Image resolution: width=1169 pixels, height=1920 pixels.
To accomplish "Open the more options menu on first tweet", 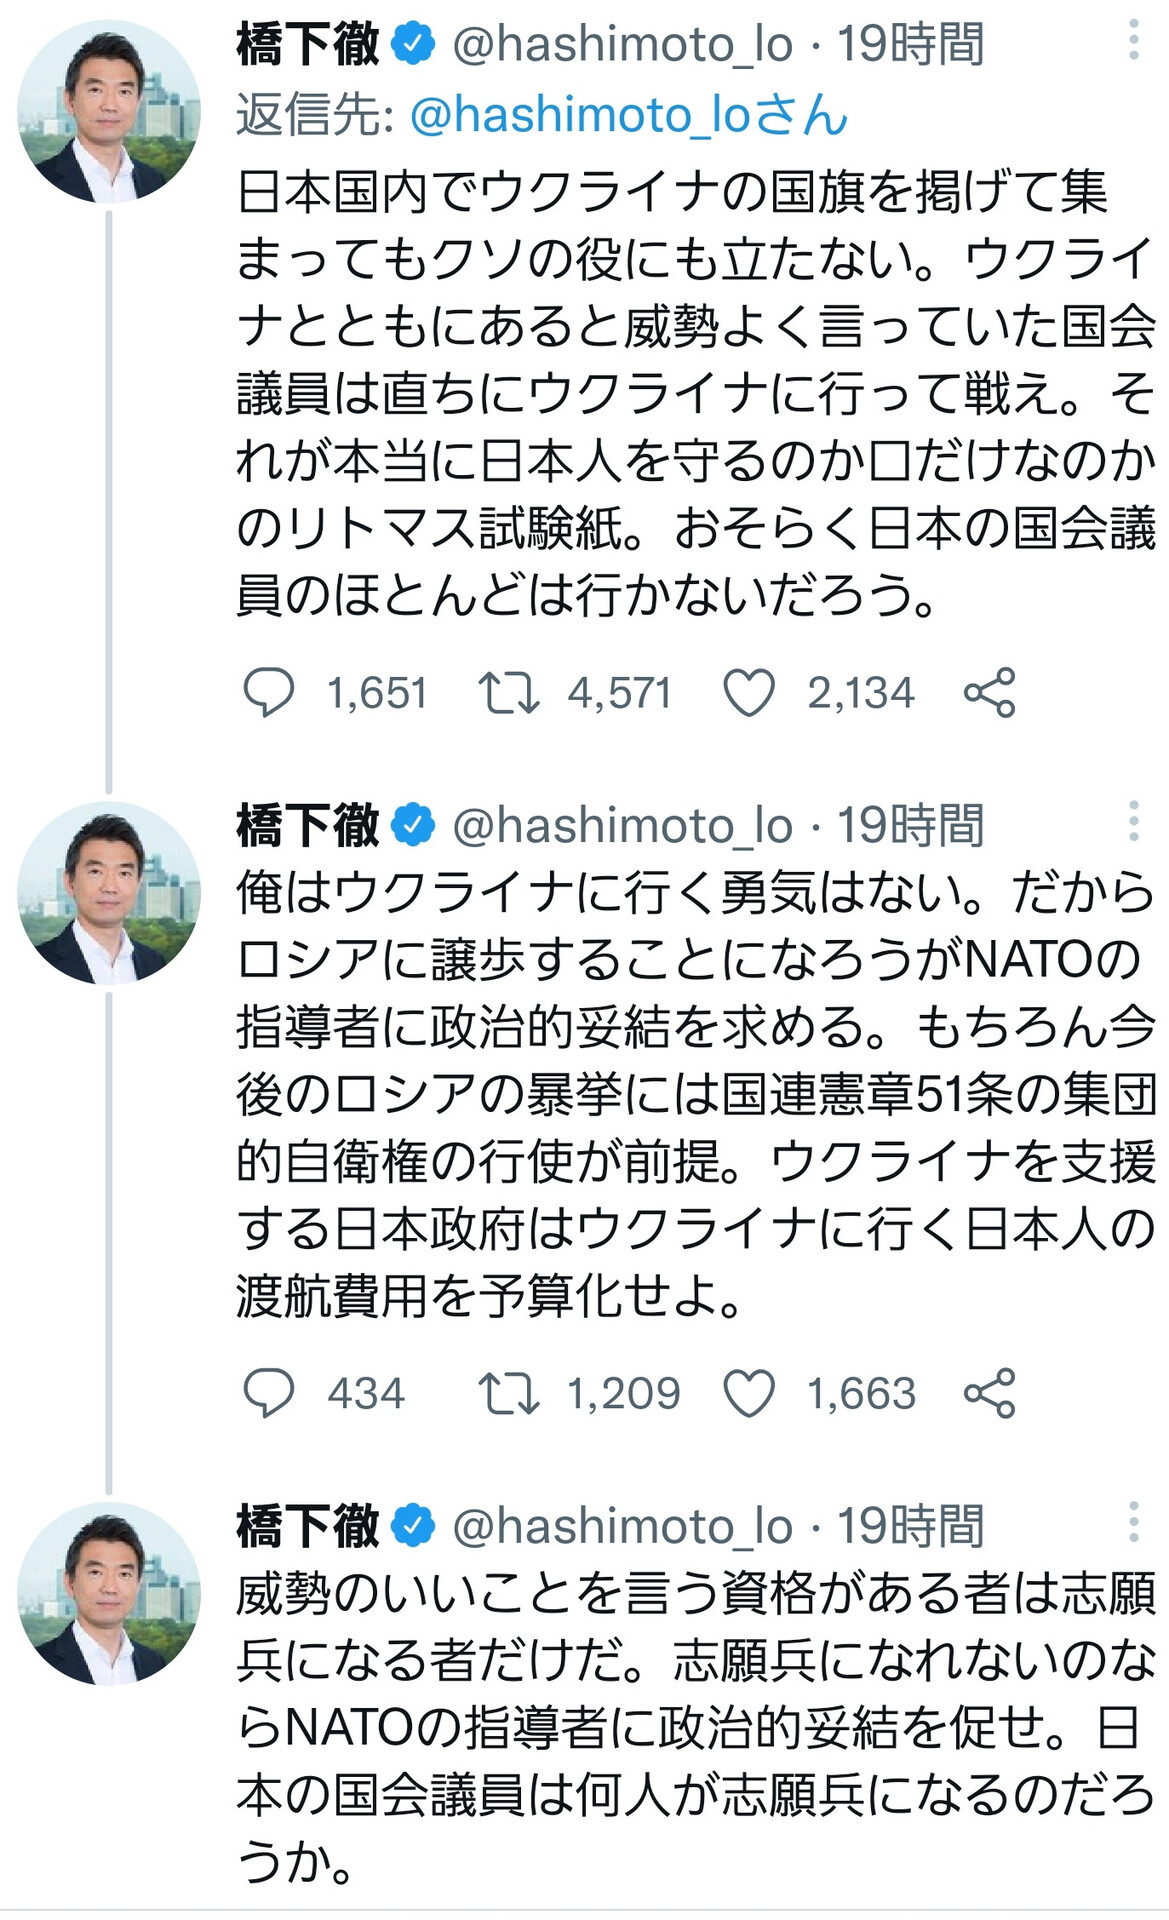I will click(x=1133, y=40).
